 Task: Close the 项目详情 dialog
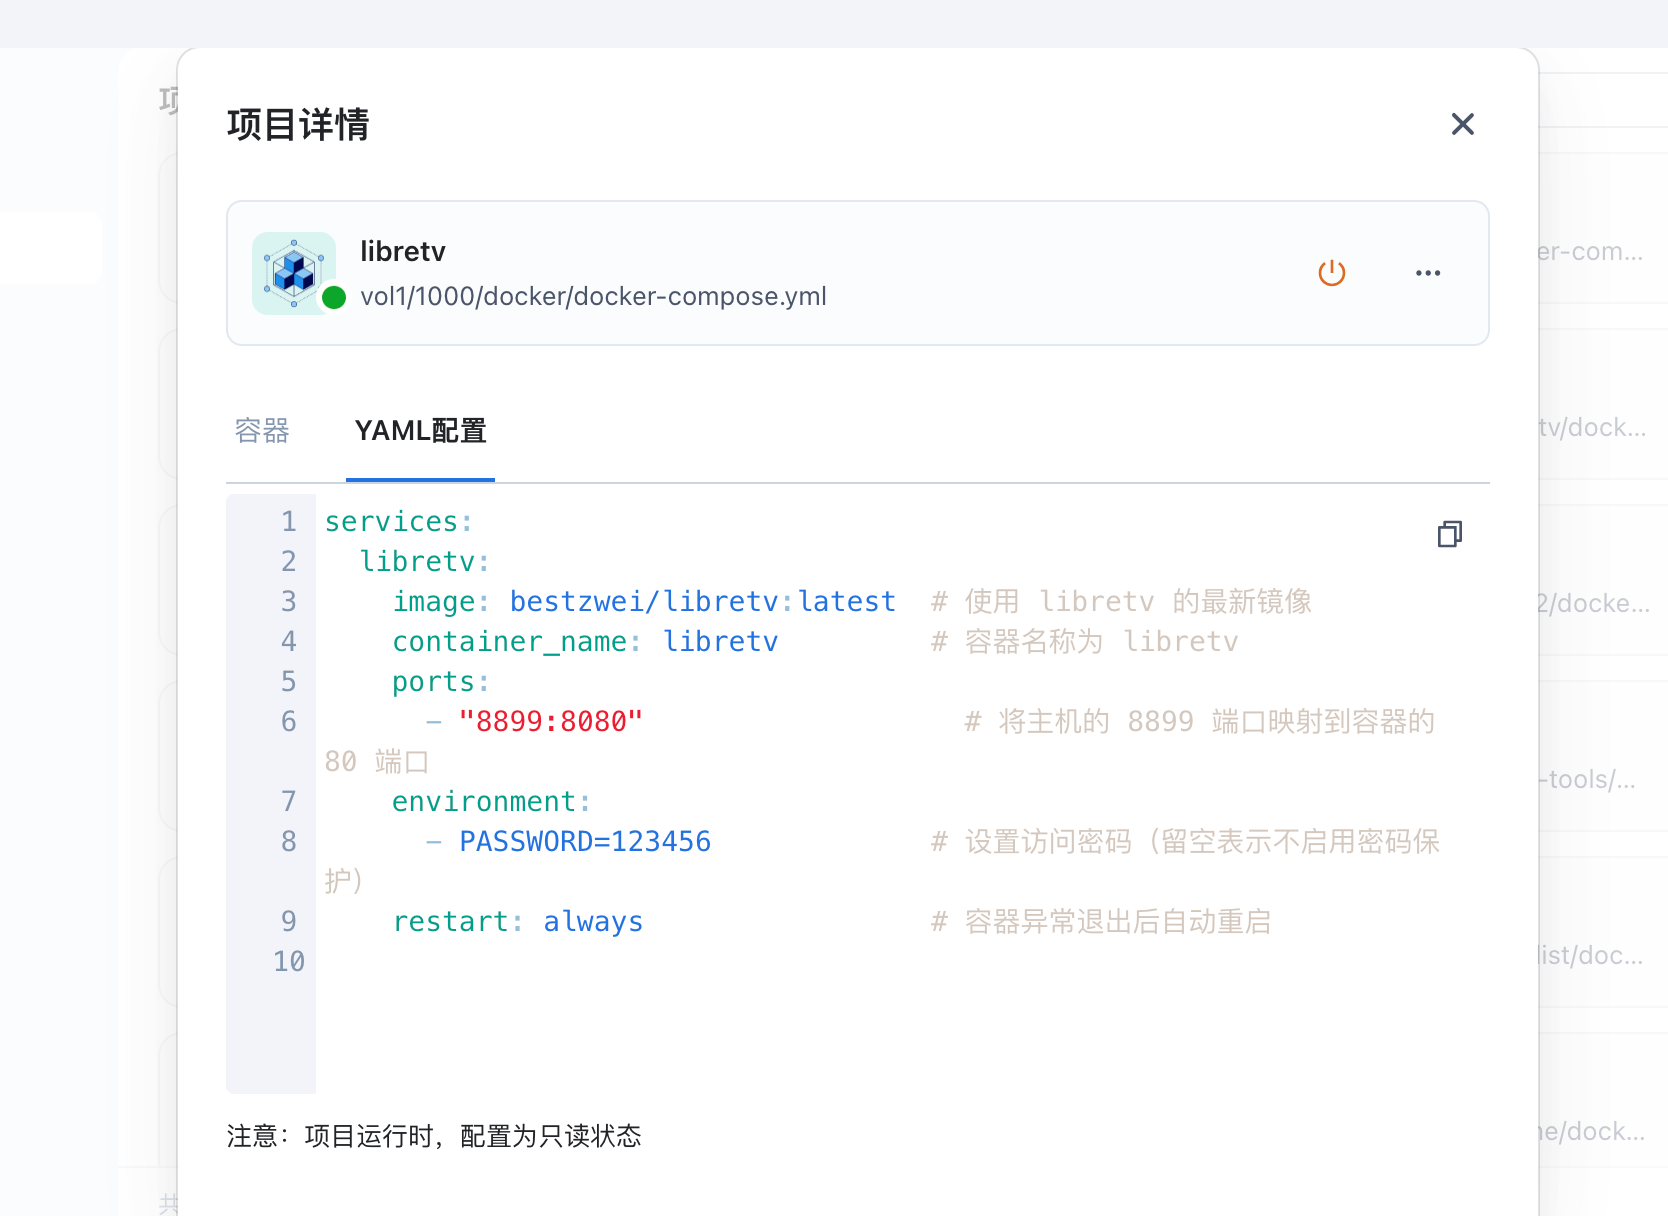[1462, 124]
